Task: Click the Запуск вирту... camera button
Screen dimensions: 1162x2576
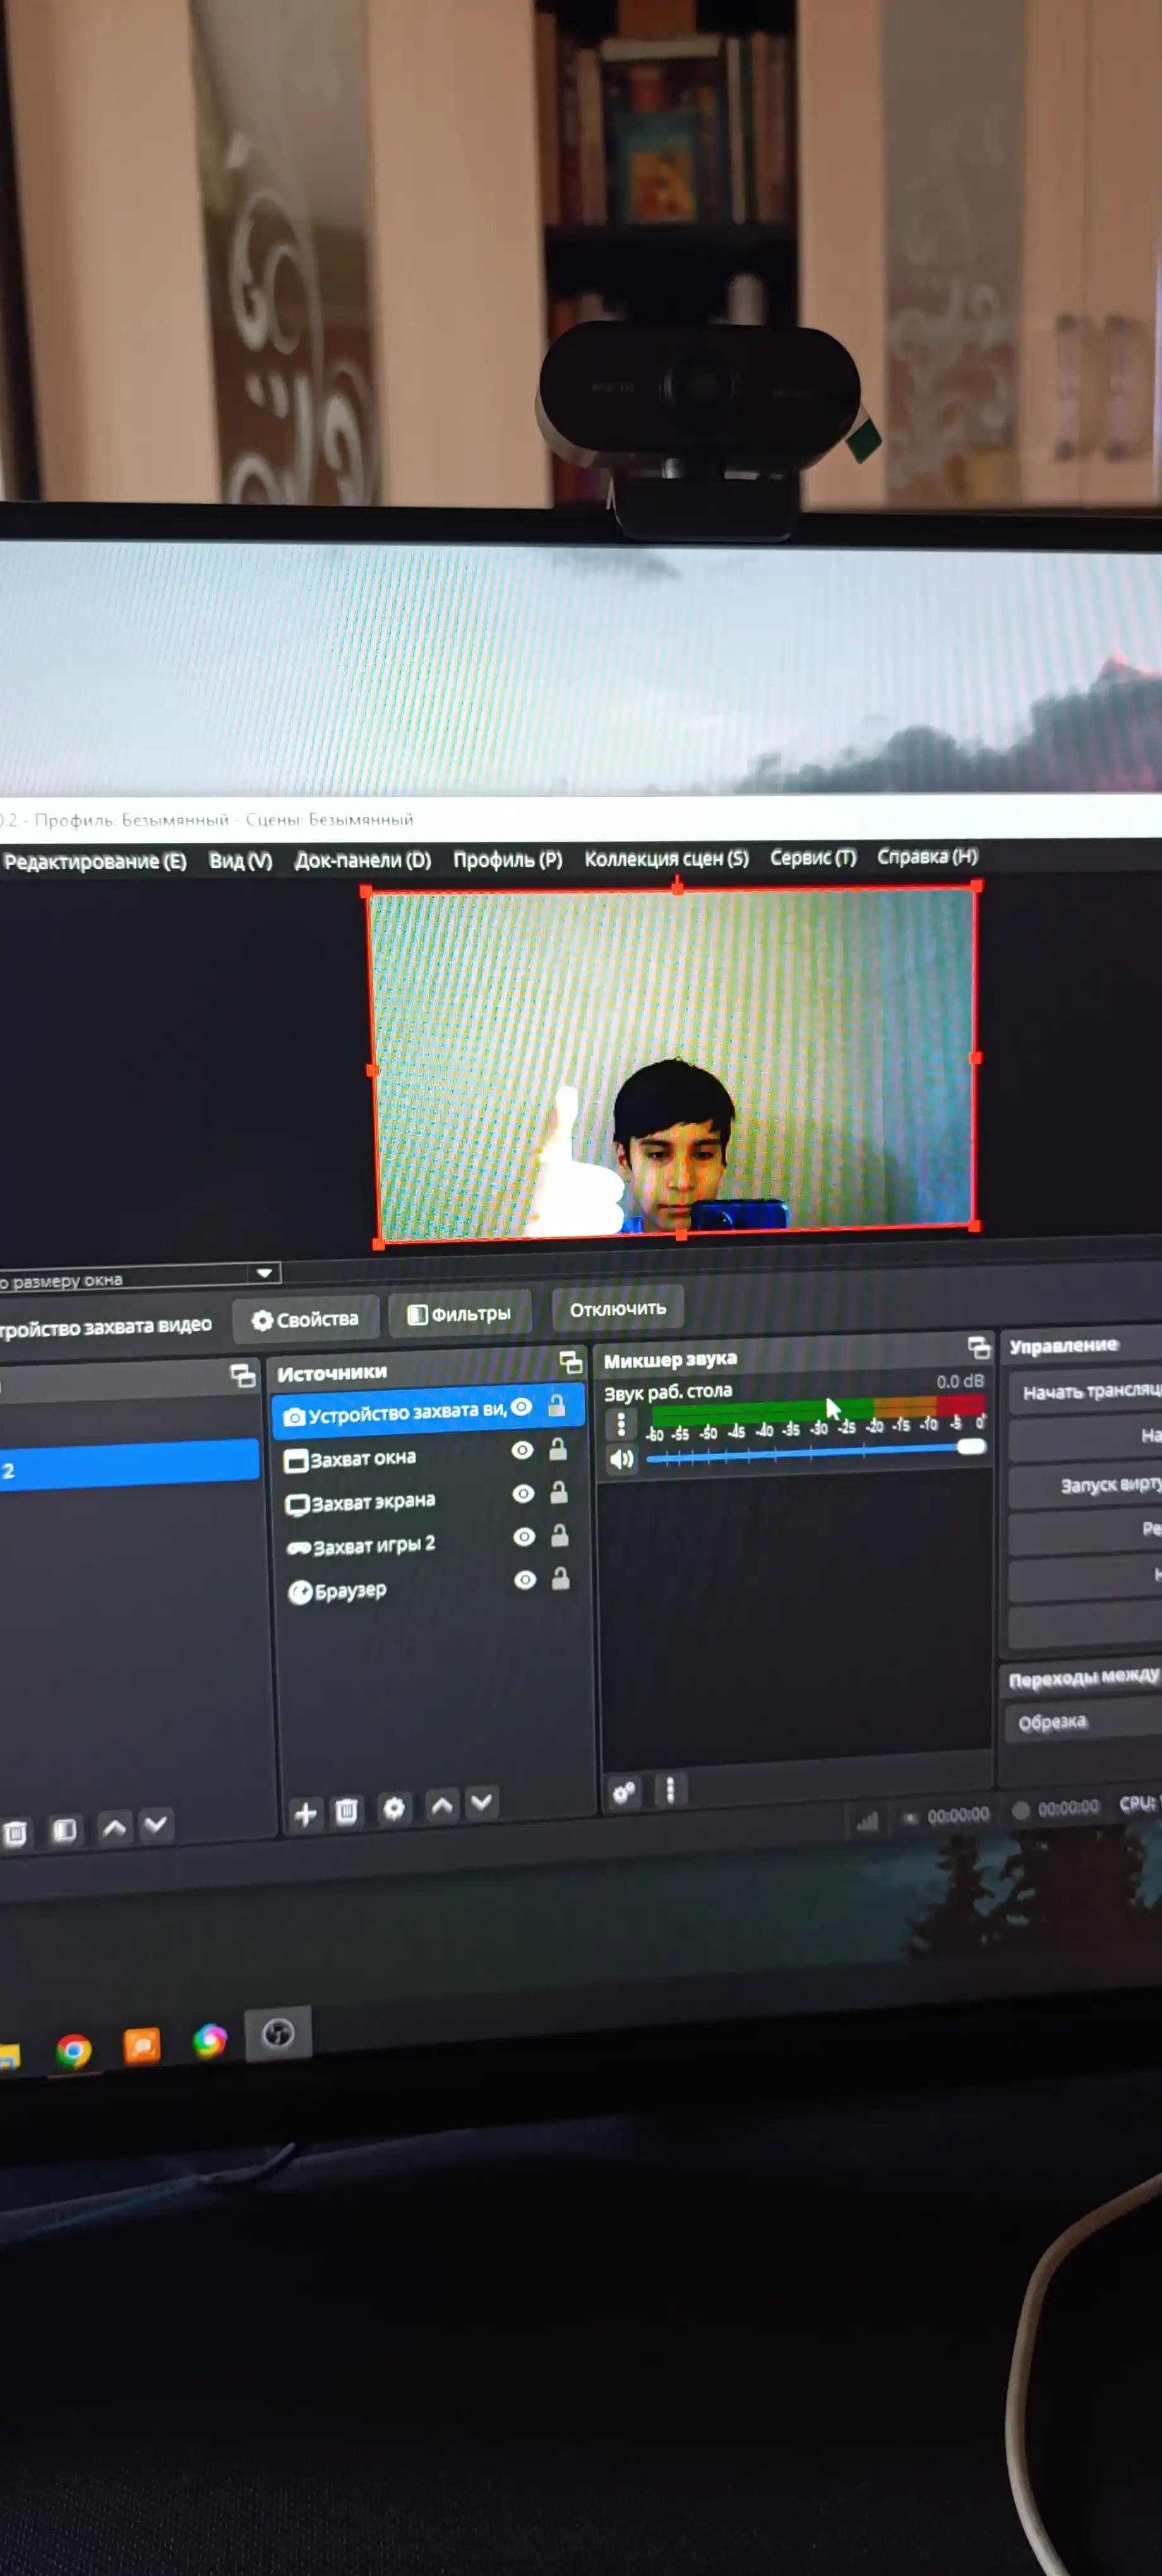Action: [x=1086, y=1486]
